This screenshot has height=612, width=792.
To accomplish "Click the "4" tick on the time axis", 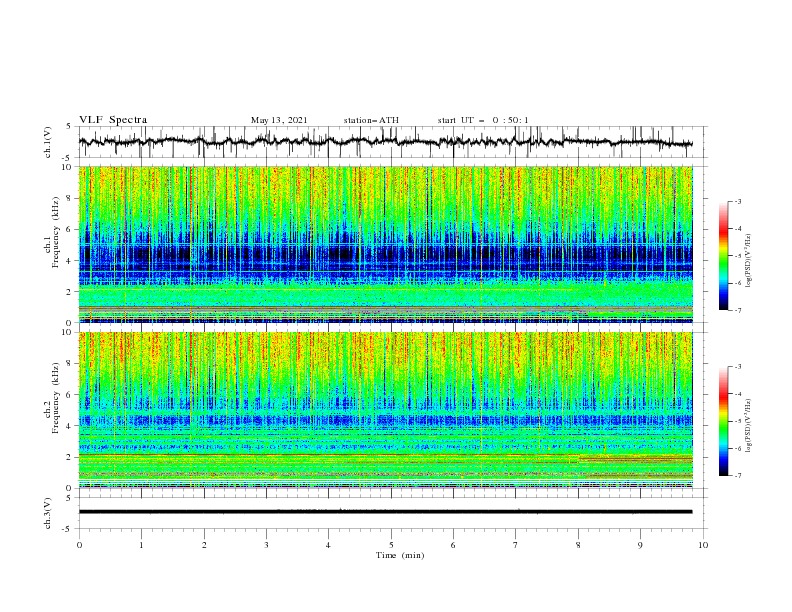I will point(328,545).
